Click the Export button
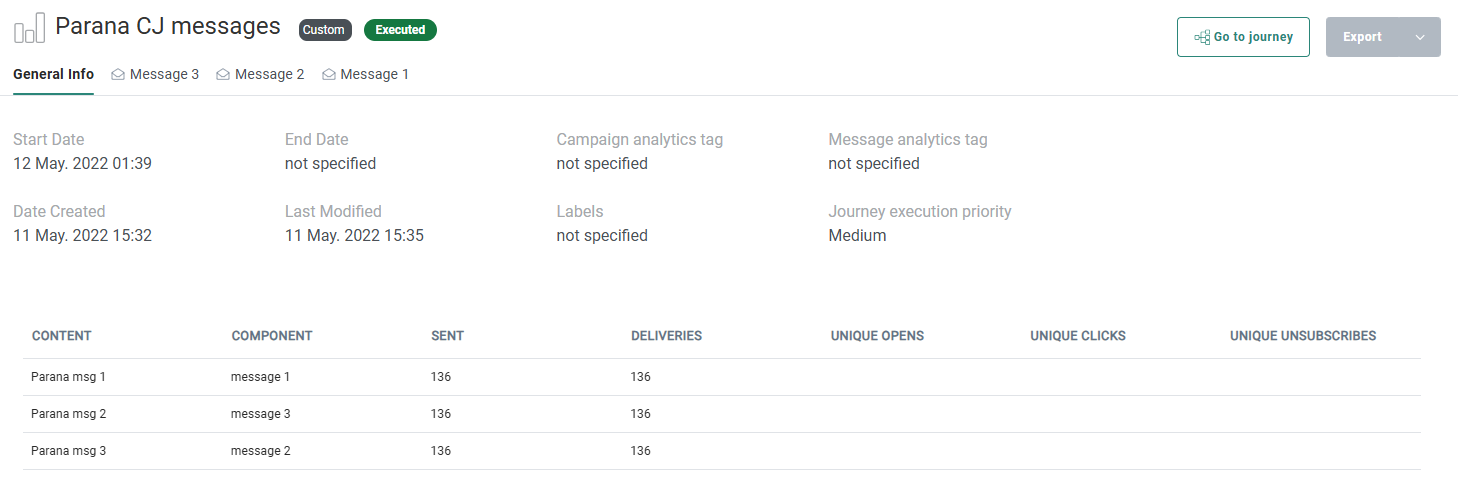The width and height of the screenshot is (1458, 498). click(x=1362, y=37)
